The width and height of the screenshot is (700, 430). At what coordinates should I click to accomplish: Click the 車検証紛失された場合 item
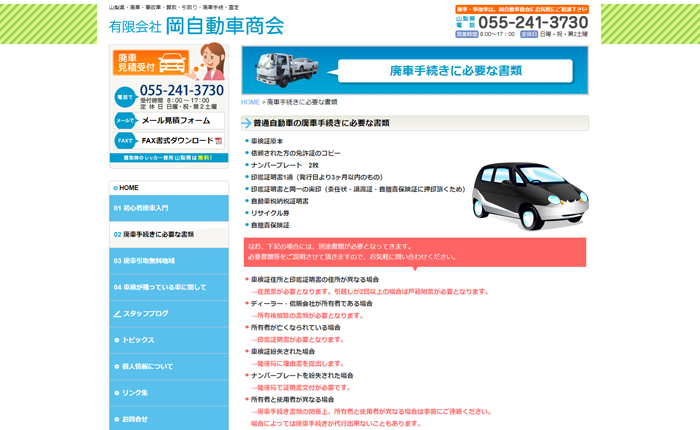click(283, 351)
